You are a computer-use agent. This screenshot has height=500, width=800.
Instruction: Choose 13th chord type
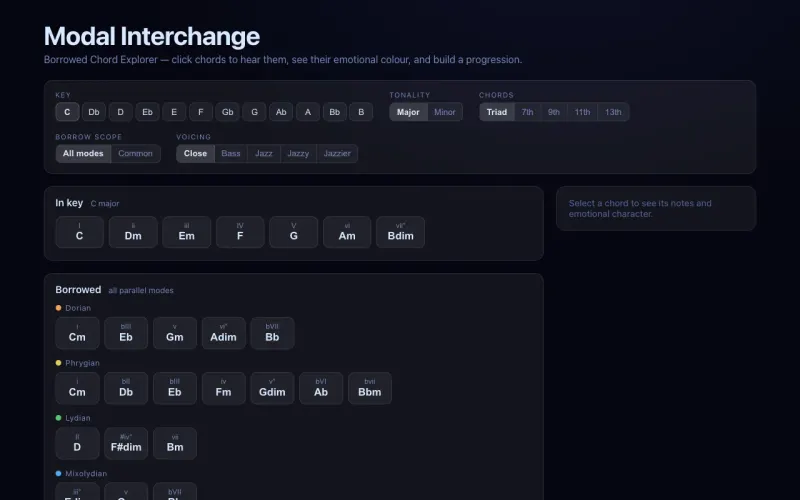613,112
